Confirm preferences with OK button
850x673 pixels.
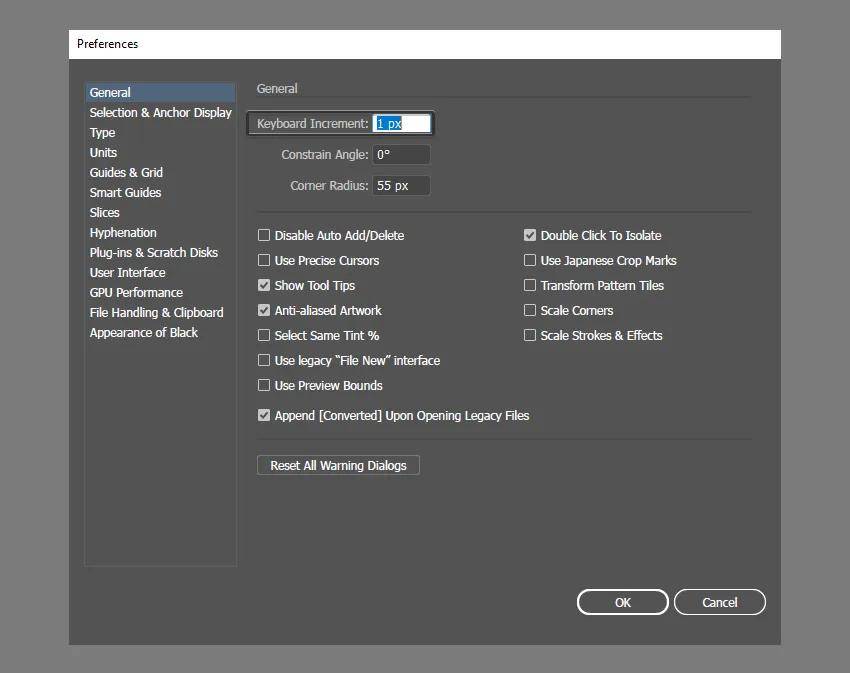click(x=622, y=602)
